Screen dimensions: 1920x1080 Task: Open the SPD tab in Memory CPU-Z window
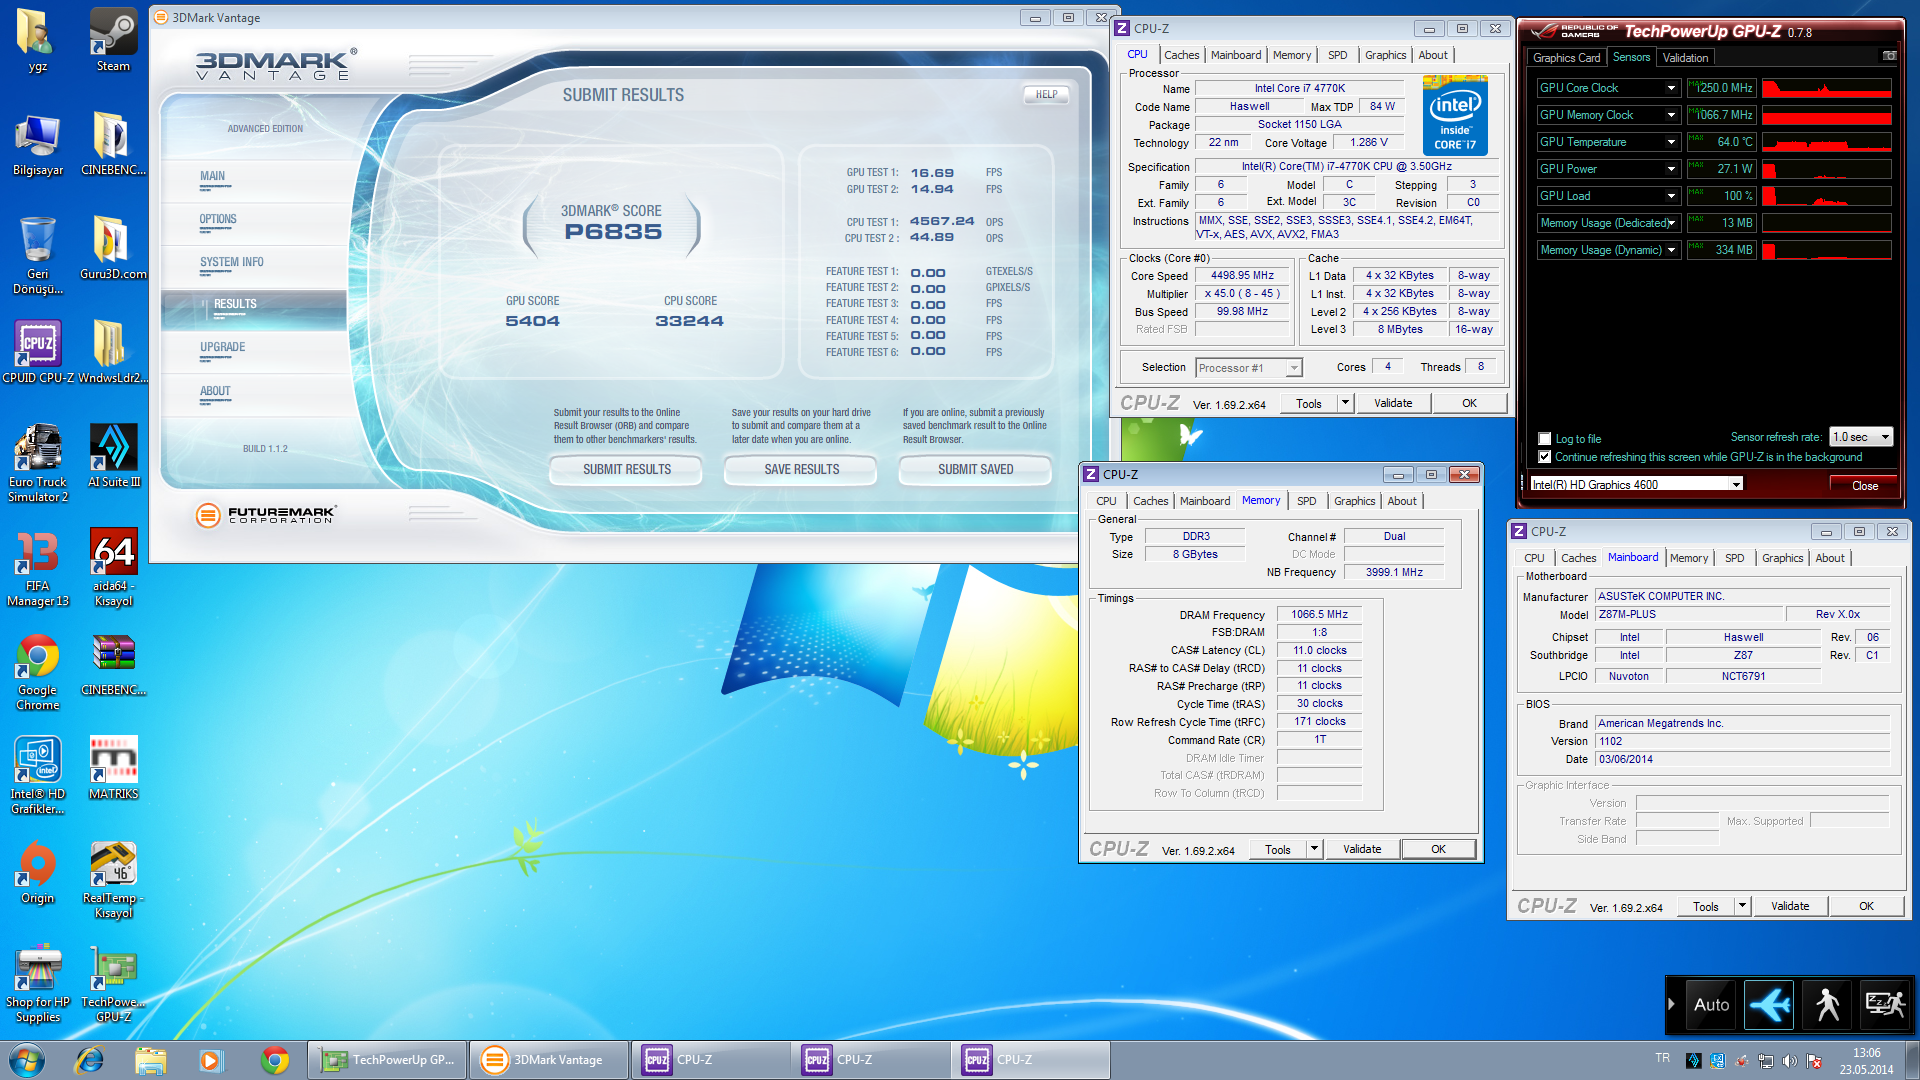(1306, 501)
